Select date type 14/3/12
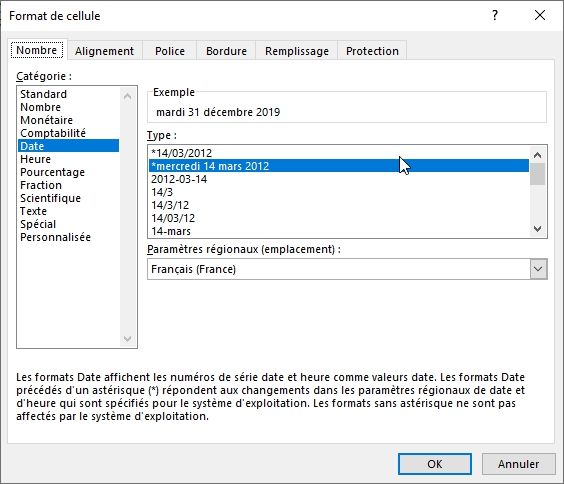This screenshot has width=564, height=484. 338,205
